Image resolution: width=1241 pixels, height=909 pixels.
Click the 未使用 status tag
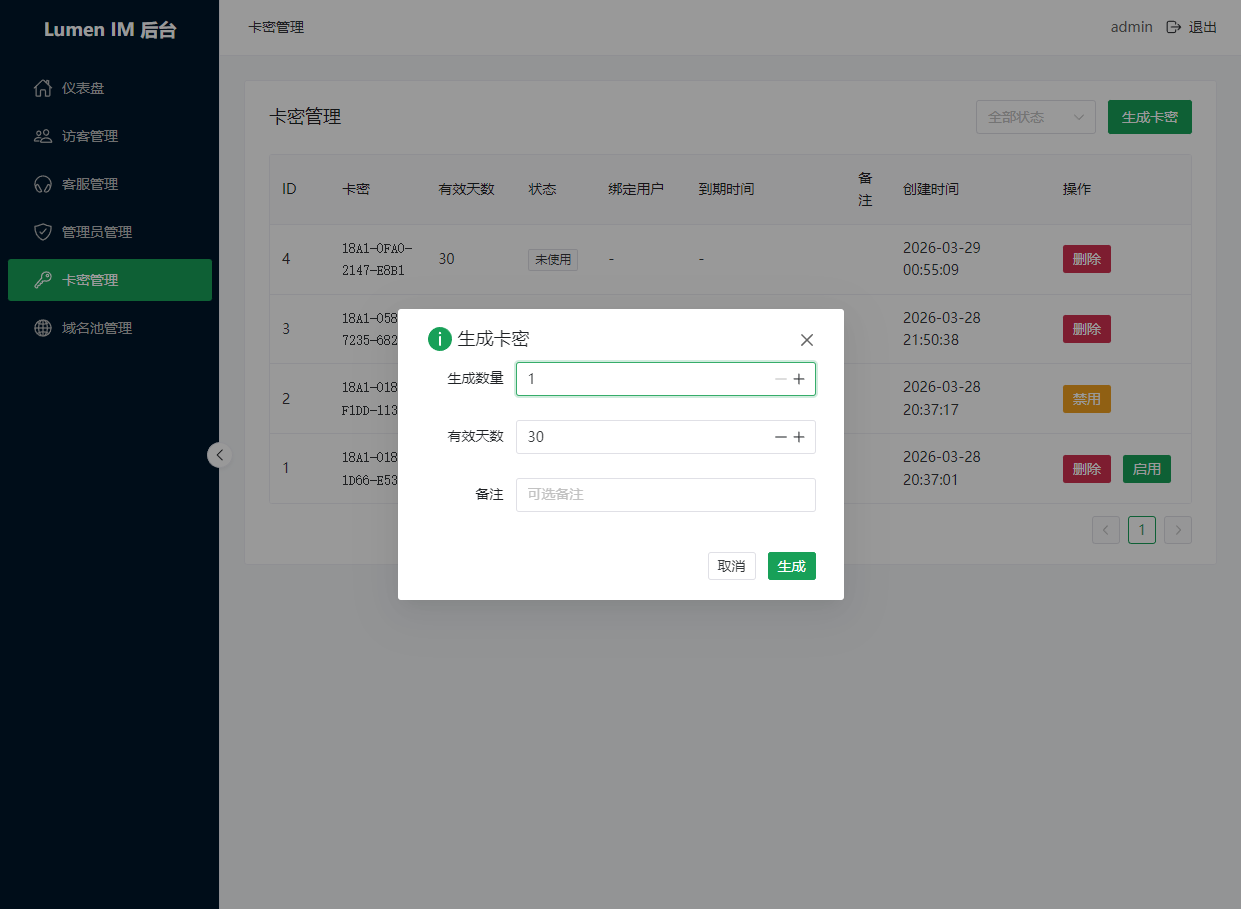pyautogui.click(x=553, y=259)
